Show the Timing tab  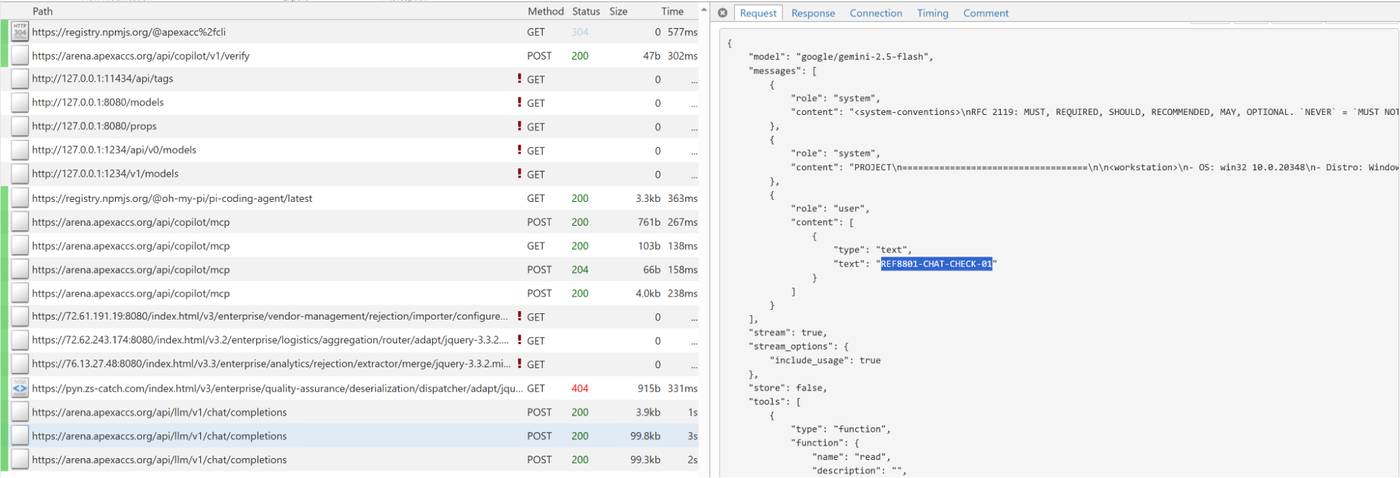click(933, 13)
